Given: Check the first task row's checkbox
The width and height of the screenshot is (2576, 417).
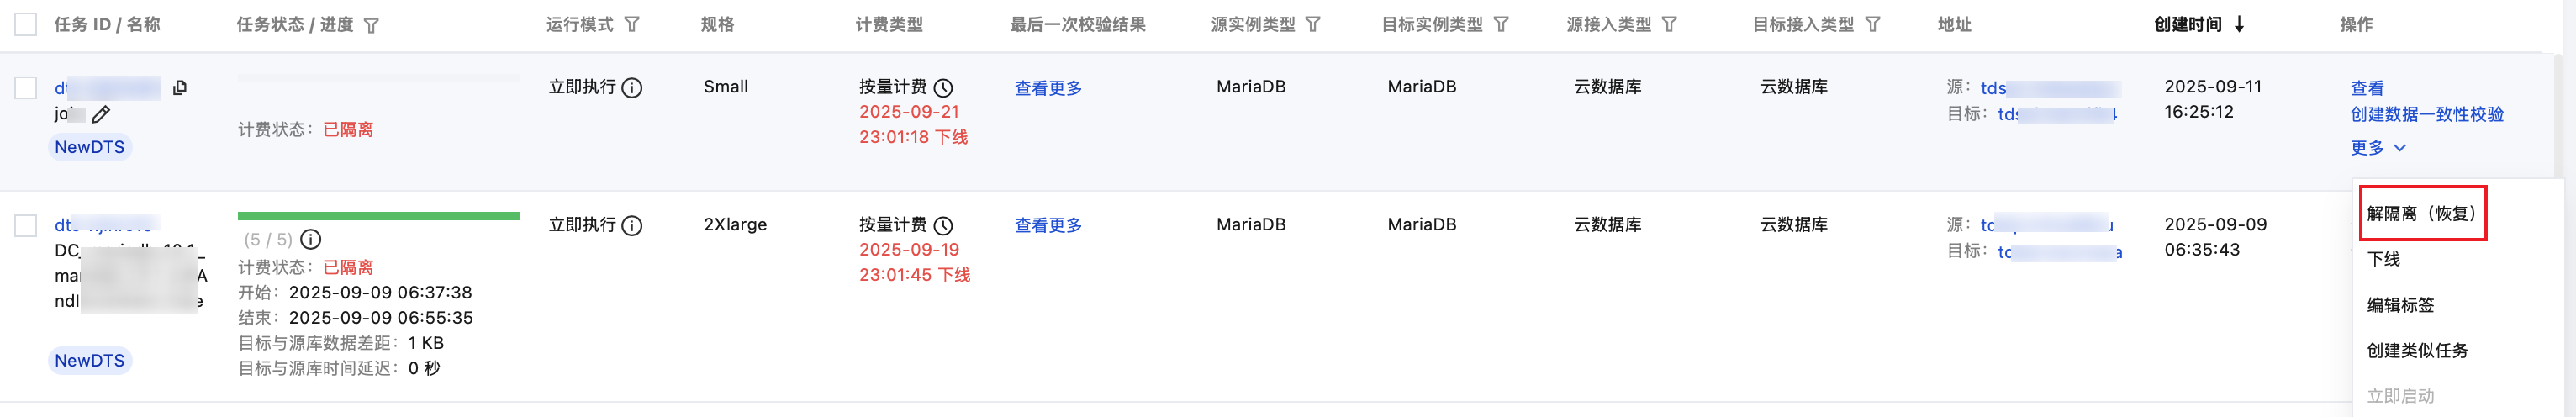Looking at the screenshot, I should click(x=26, y=88).
